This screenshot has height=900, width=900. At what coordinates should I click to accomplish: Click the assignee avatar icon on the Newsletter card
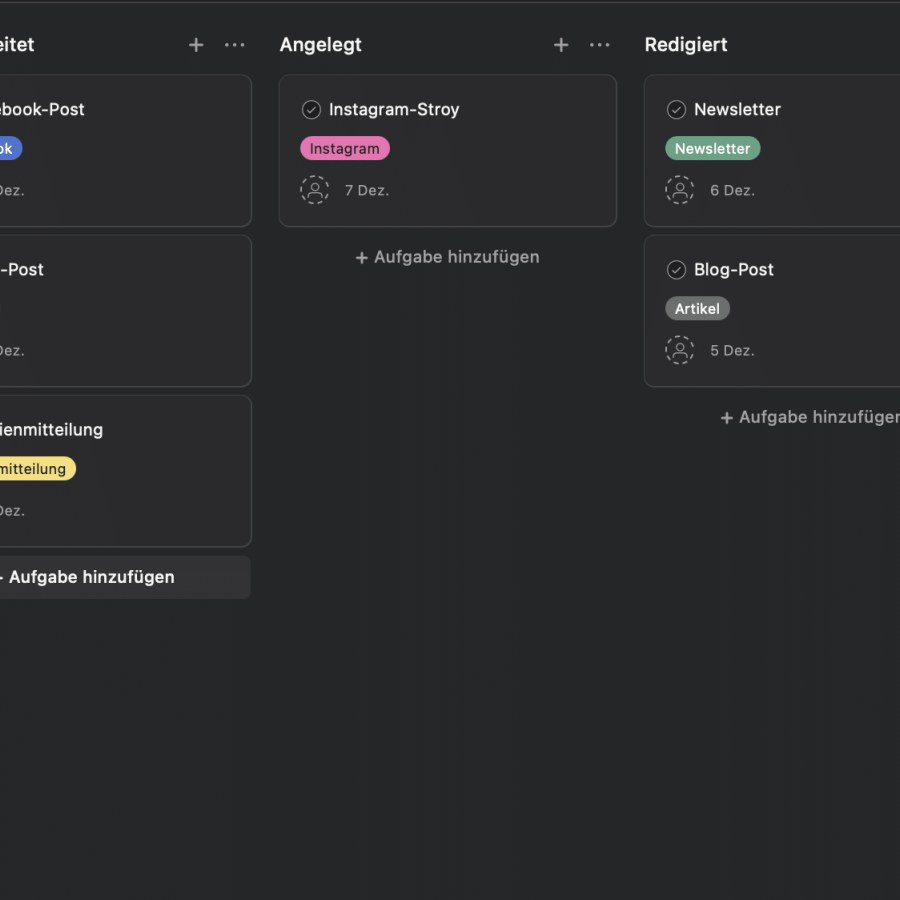pyautogui.click(x=680, y=190)
